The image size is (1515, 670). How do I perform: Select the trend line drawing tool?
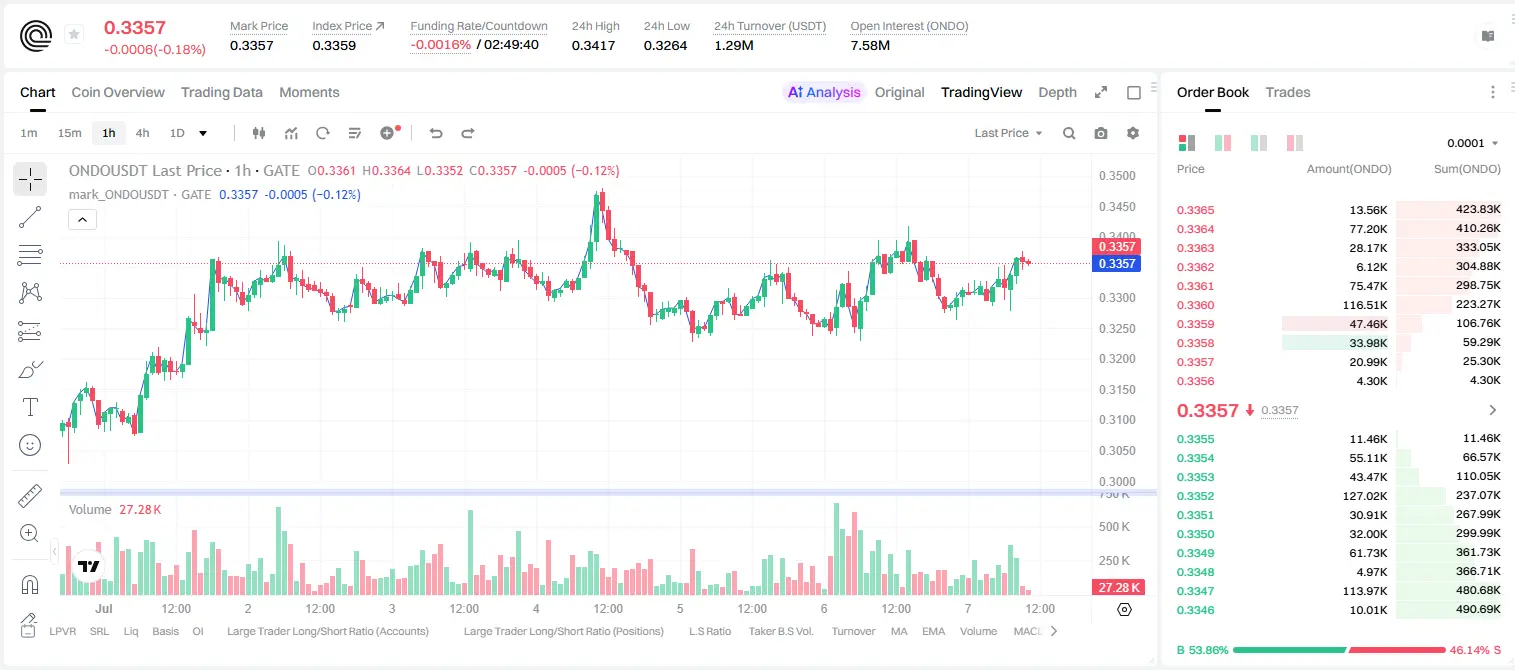(x=30, y=217)
